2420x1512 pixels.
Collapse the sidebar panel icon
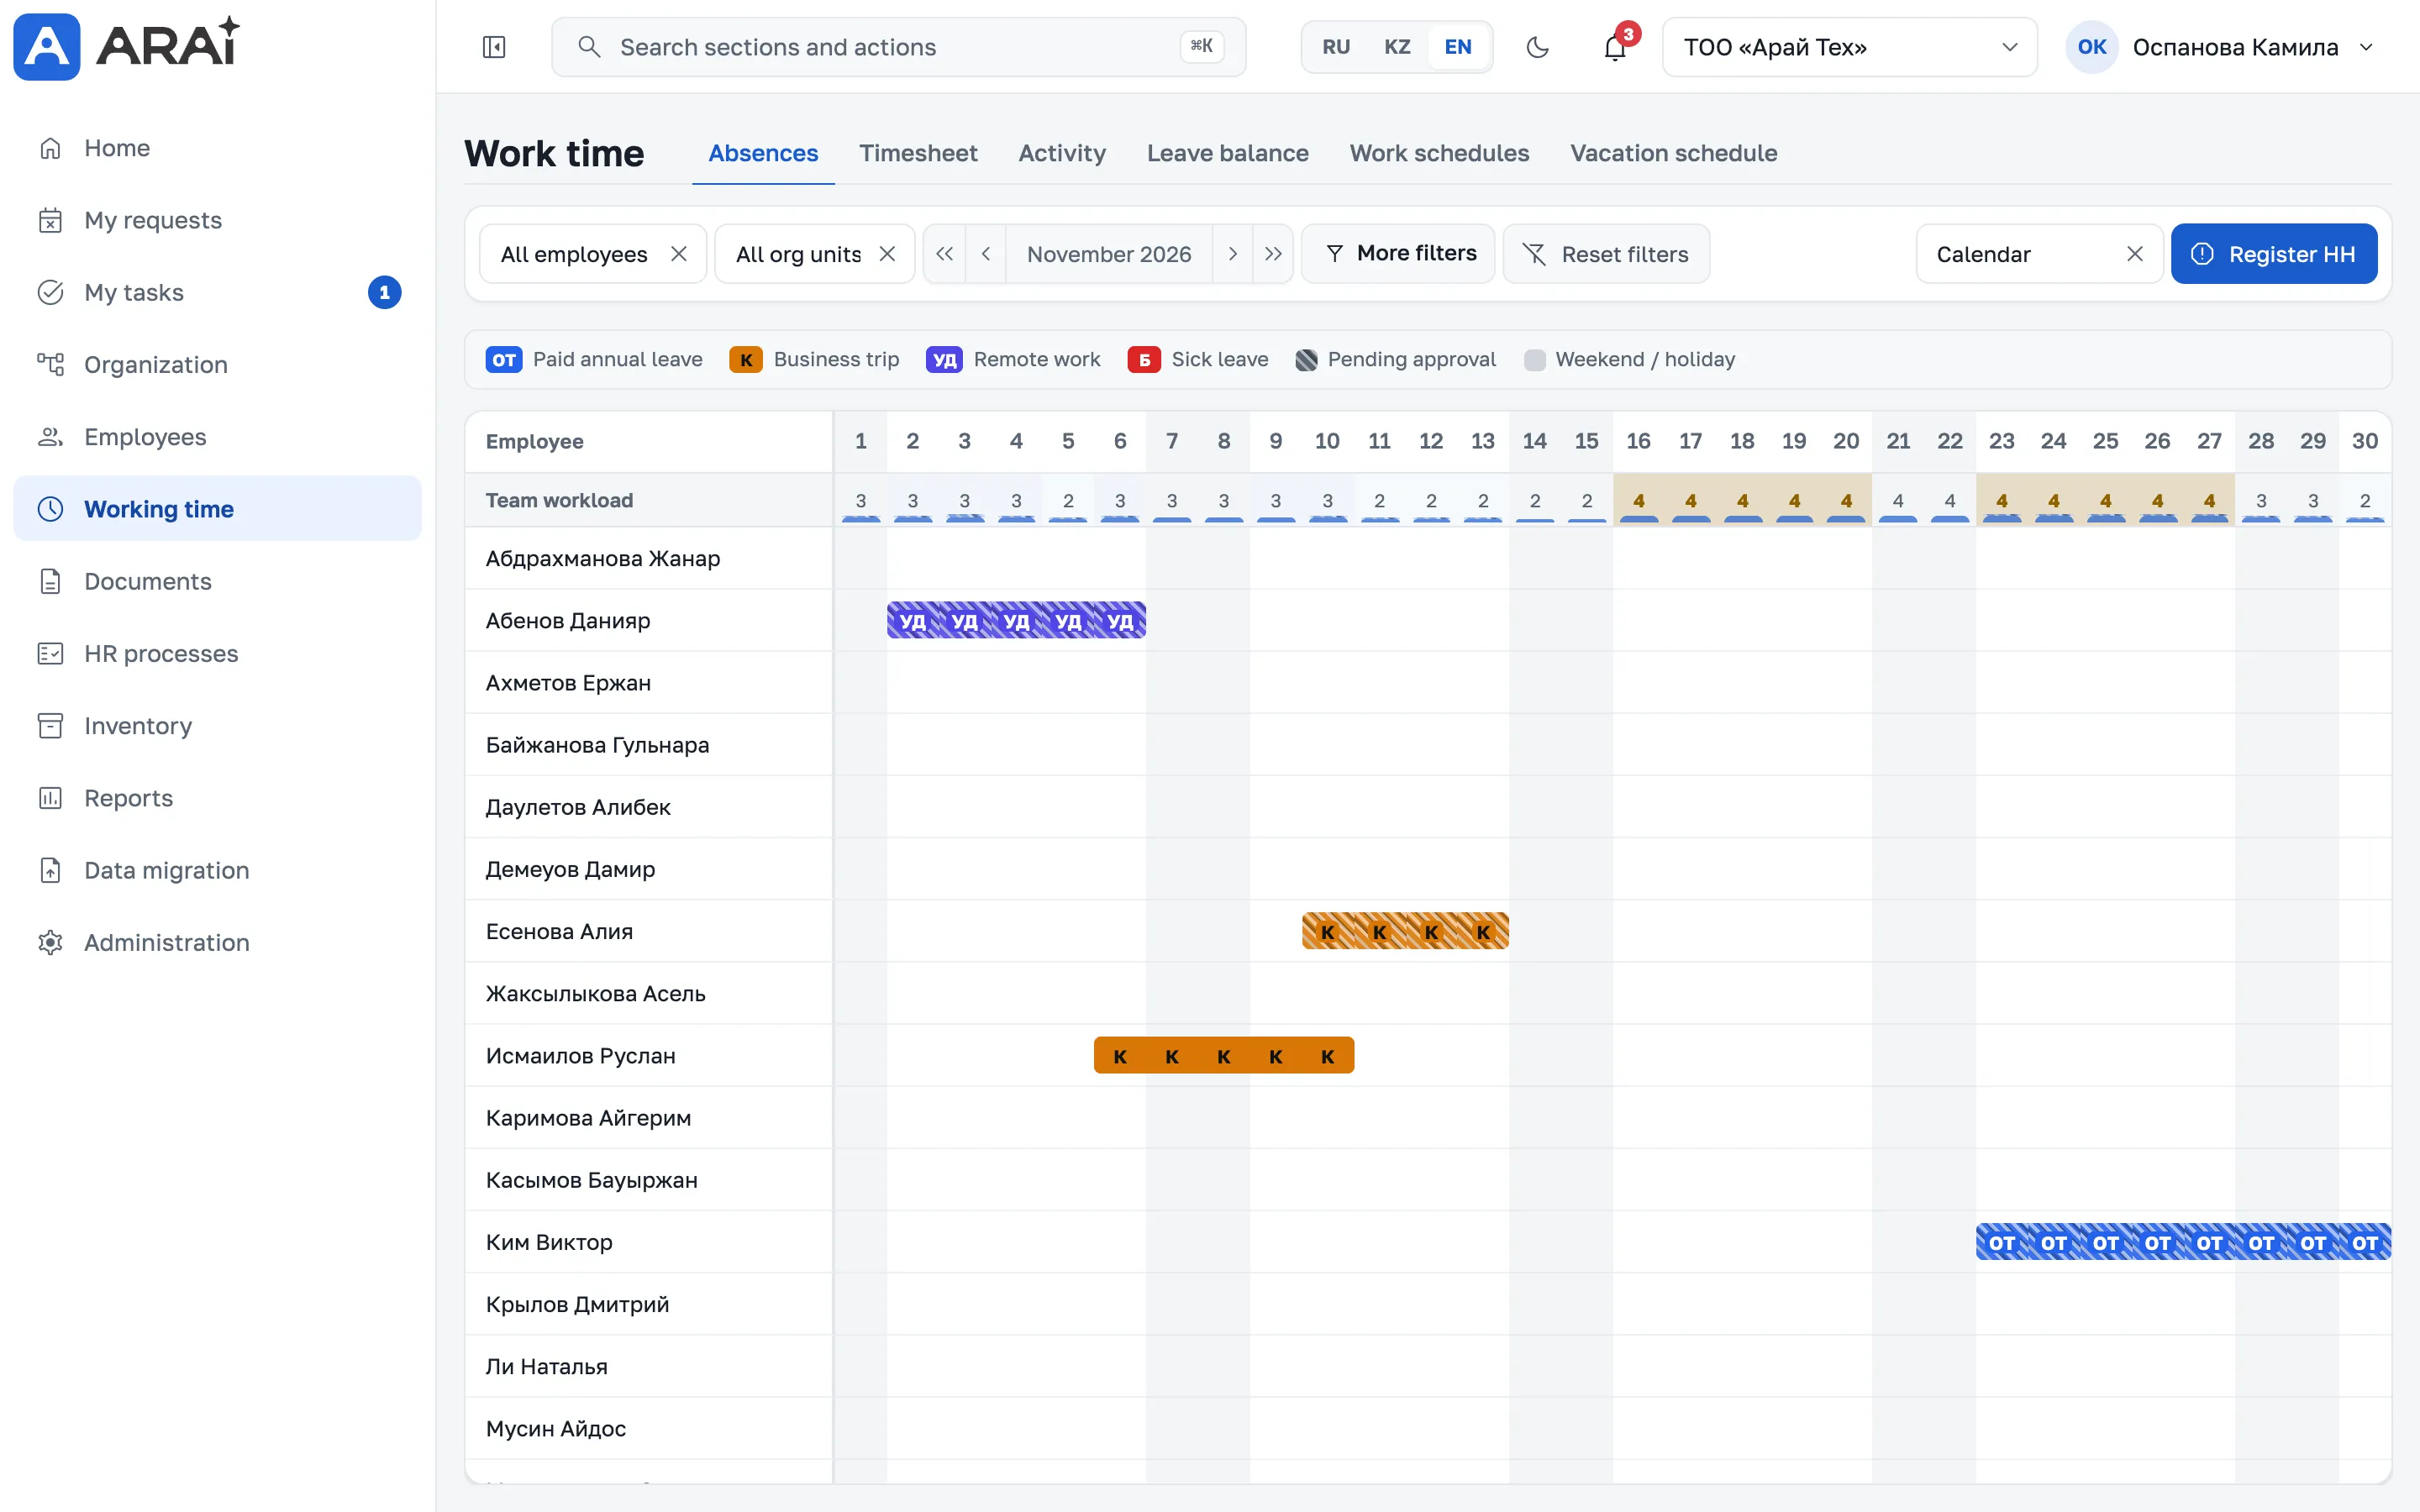(494, 47)
